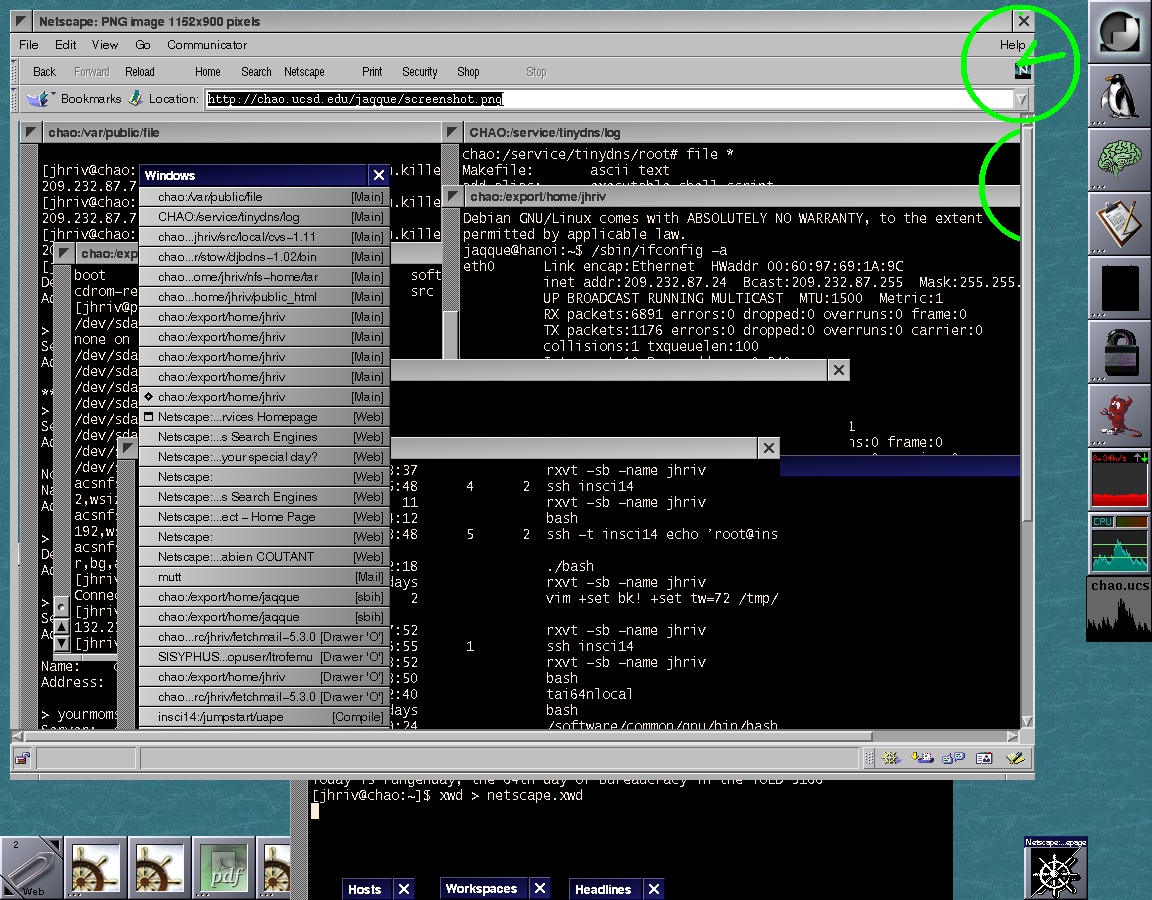This screenshot has height=900, width=1152.
Task: Click the security padlock icon in status bar
Action: click(x=23, y=758)
